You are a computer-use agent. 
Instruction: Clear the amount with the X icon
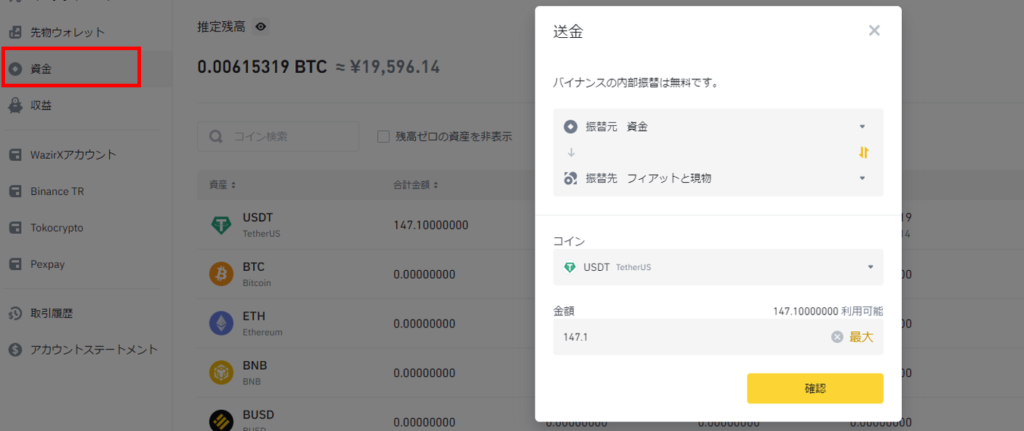point(837,337)
